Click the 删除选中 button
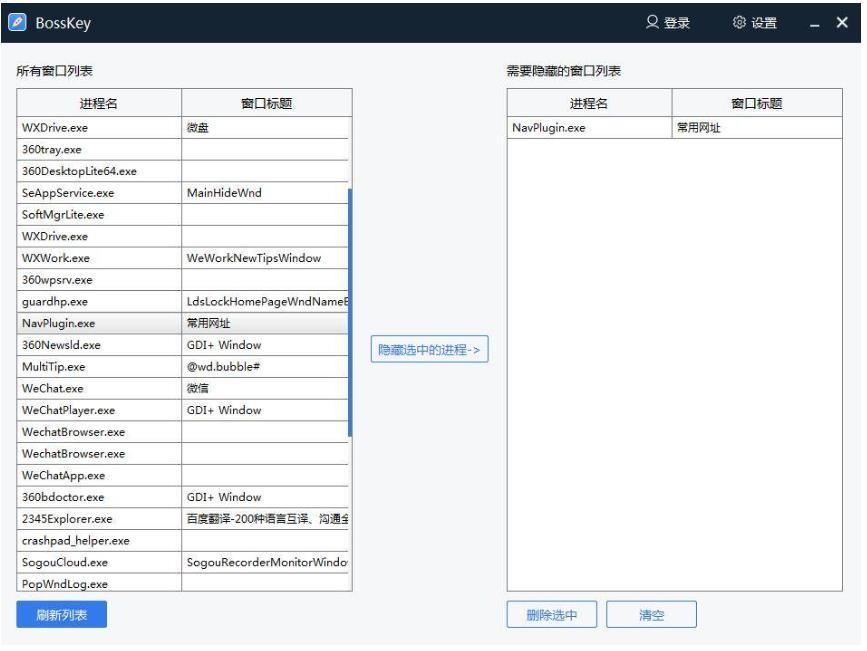Image resolution: width=867 pixels, height=651 pixels. tap(551, 615)
